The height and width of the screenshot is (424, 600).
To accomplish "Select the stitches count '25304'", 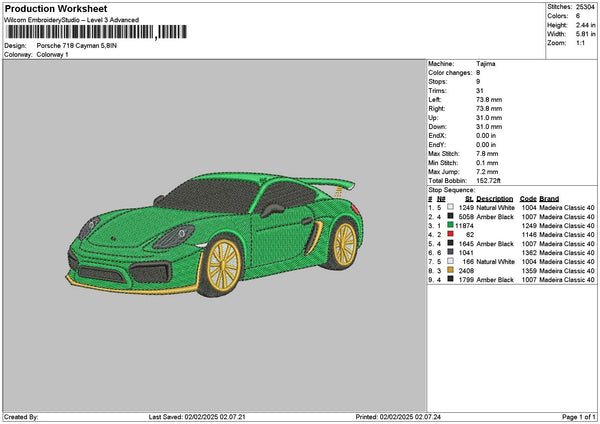I will point(585,7).
